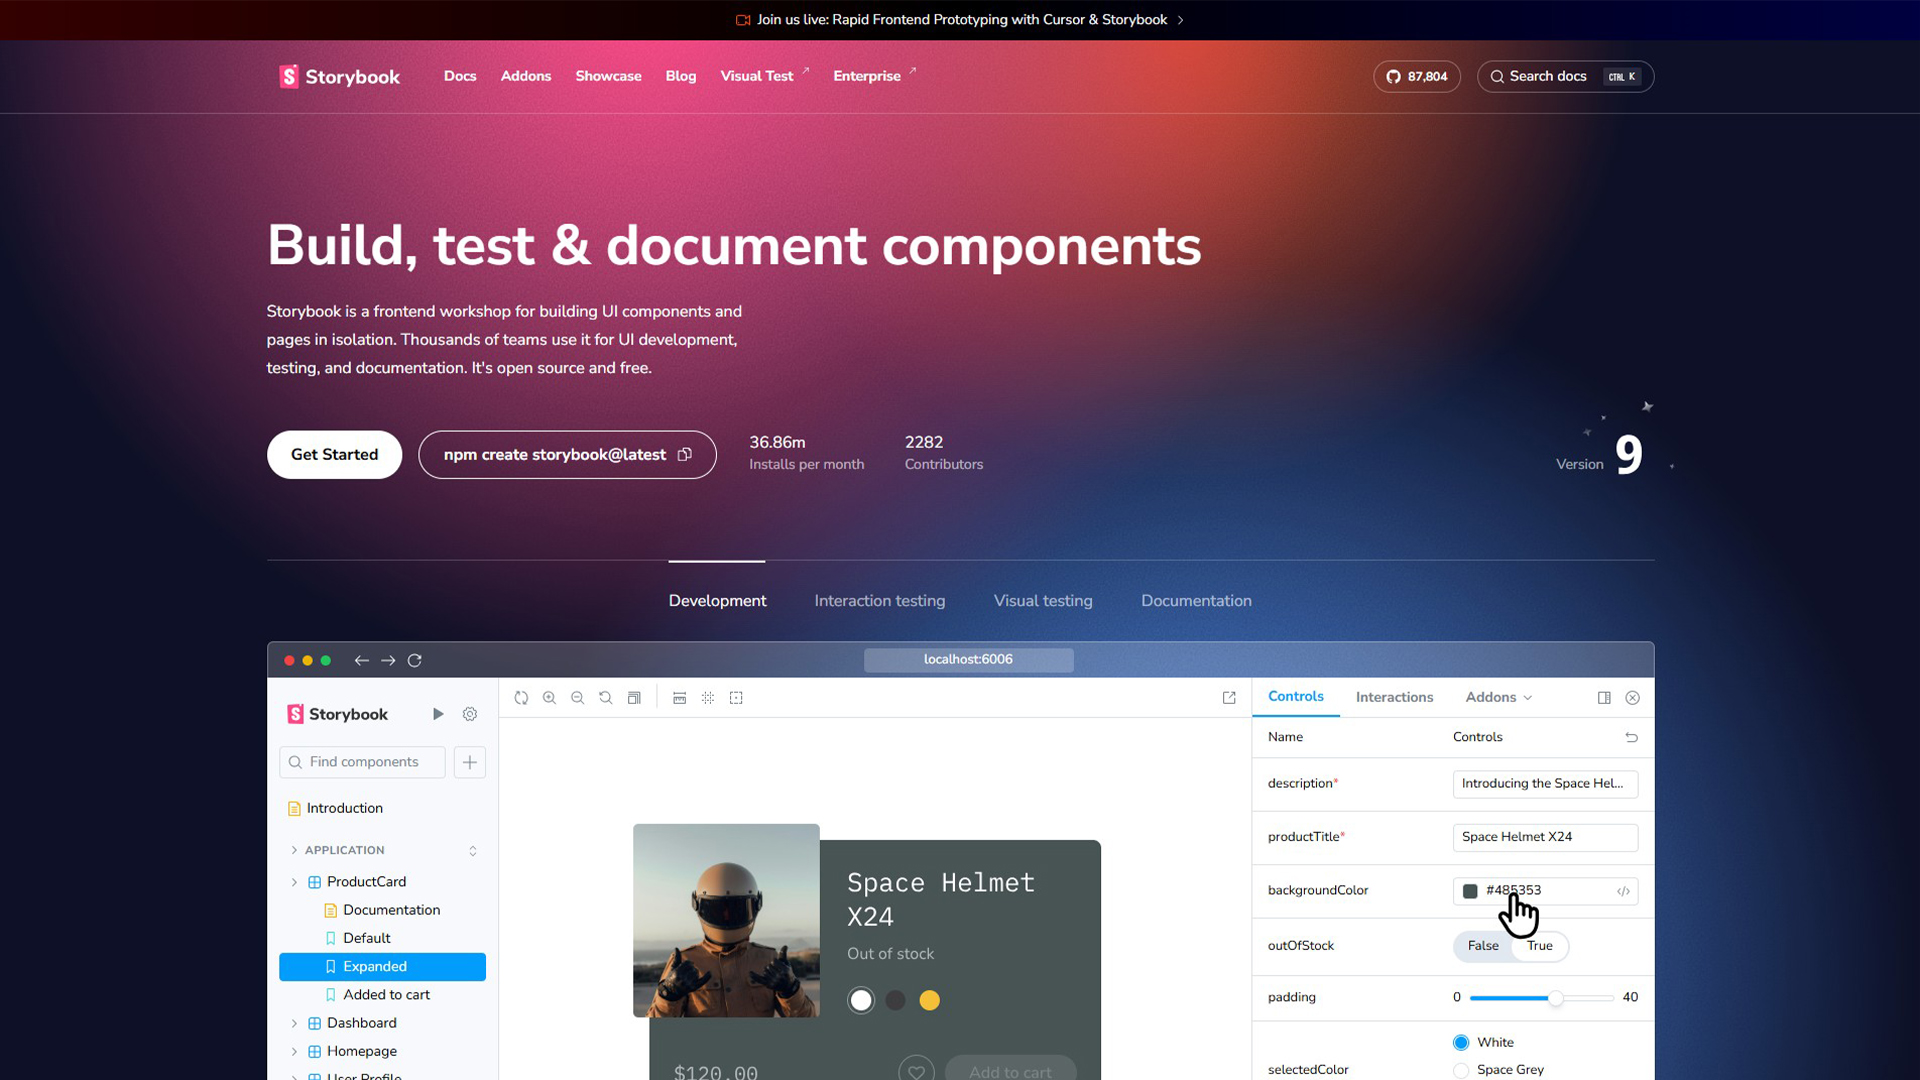Click the Storybook logo in the site header
Viewport: 1920px width, 1080px height.
tap(339, 77)
